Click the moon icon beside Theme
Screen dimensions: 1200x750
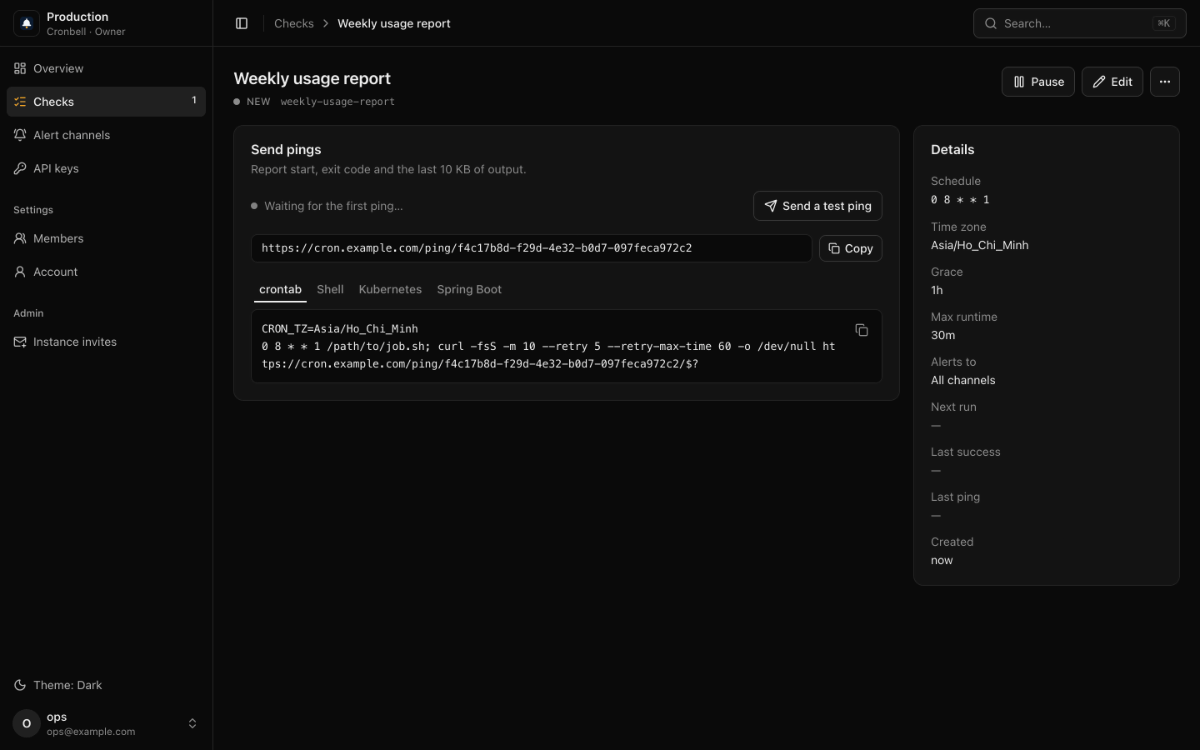pos(20,685)
